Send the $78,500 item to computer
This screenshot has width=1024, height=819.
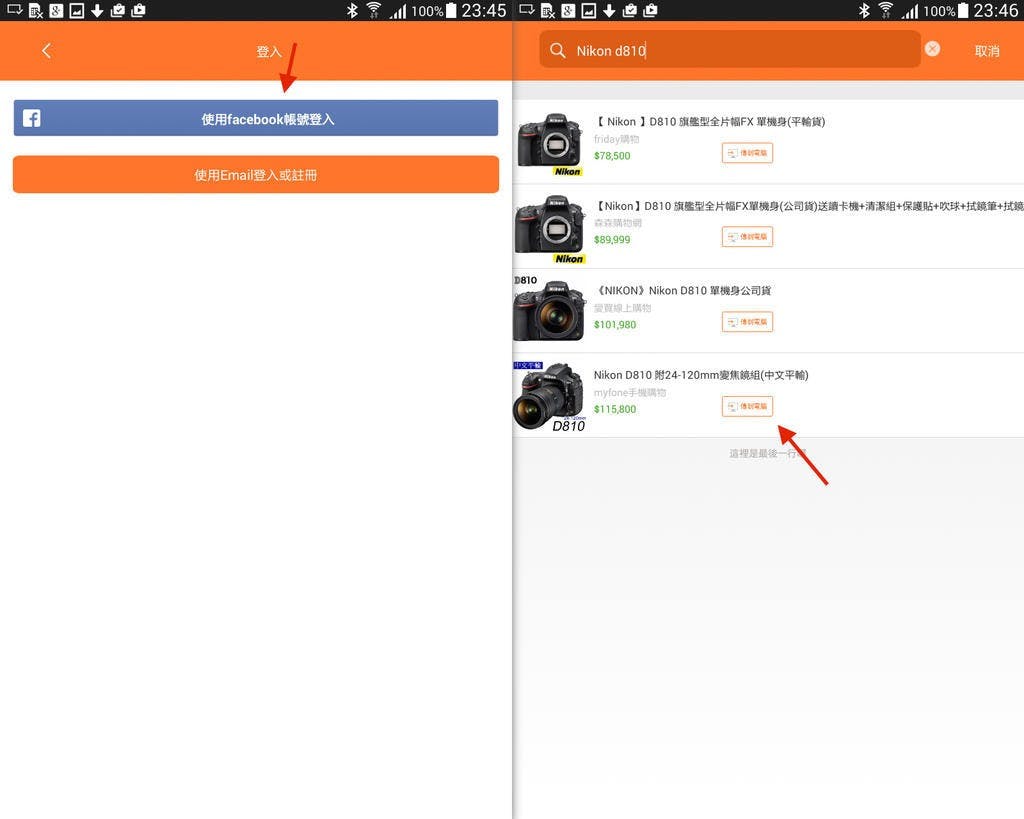pos(747,153)
